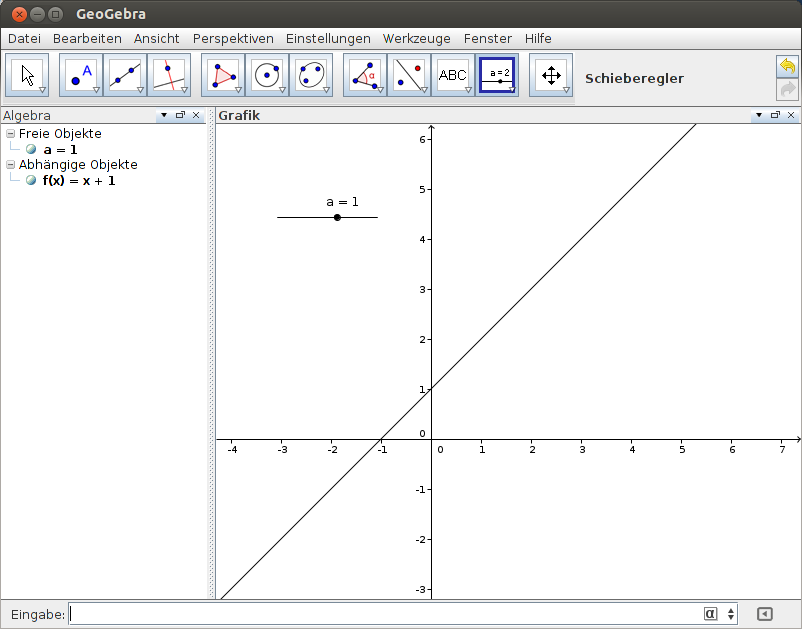Toggle the input help arrow button
This screenshot has width=802, height=629.
[765, 614]
